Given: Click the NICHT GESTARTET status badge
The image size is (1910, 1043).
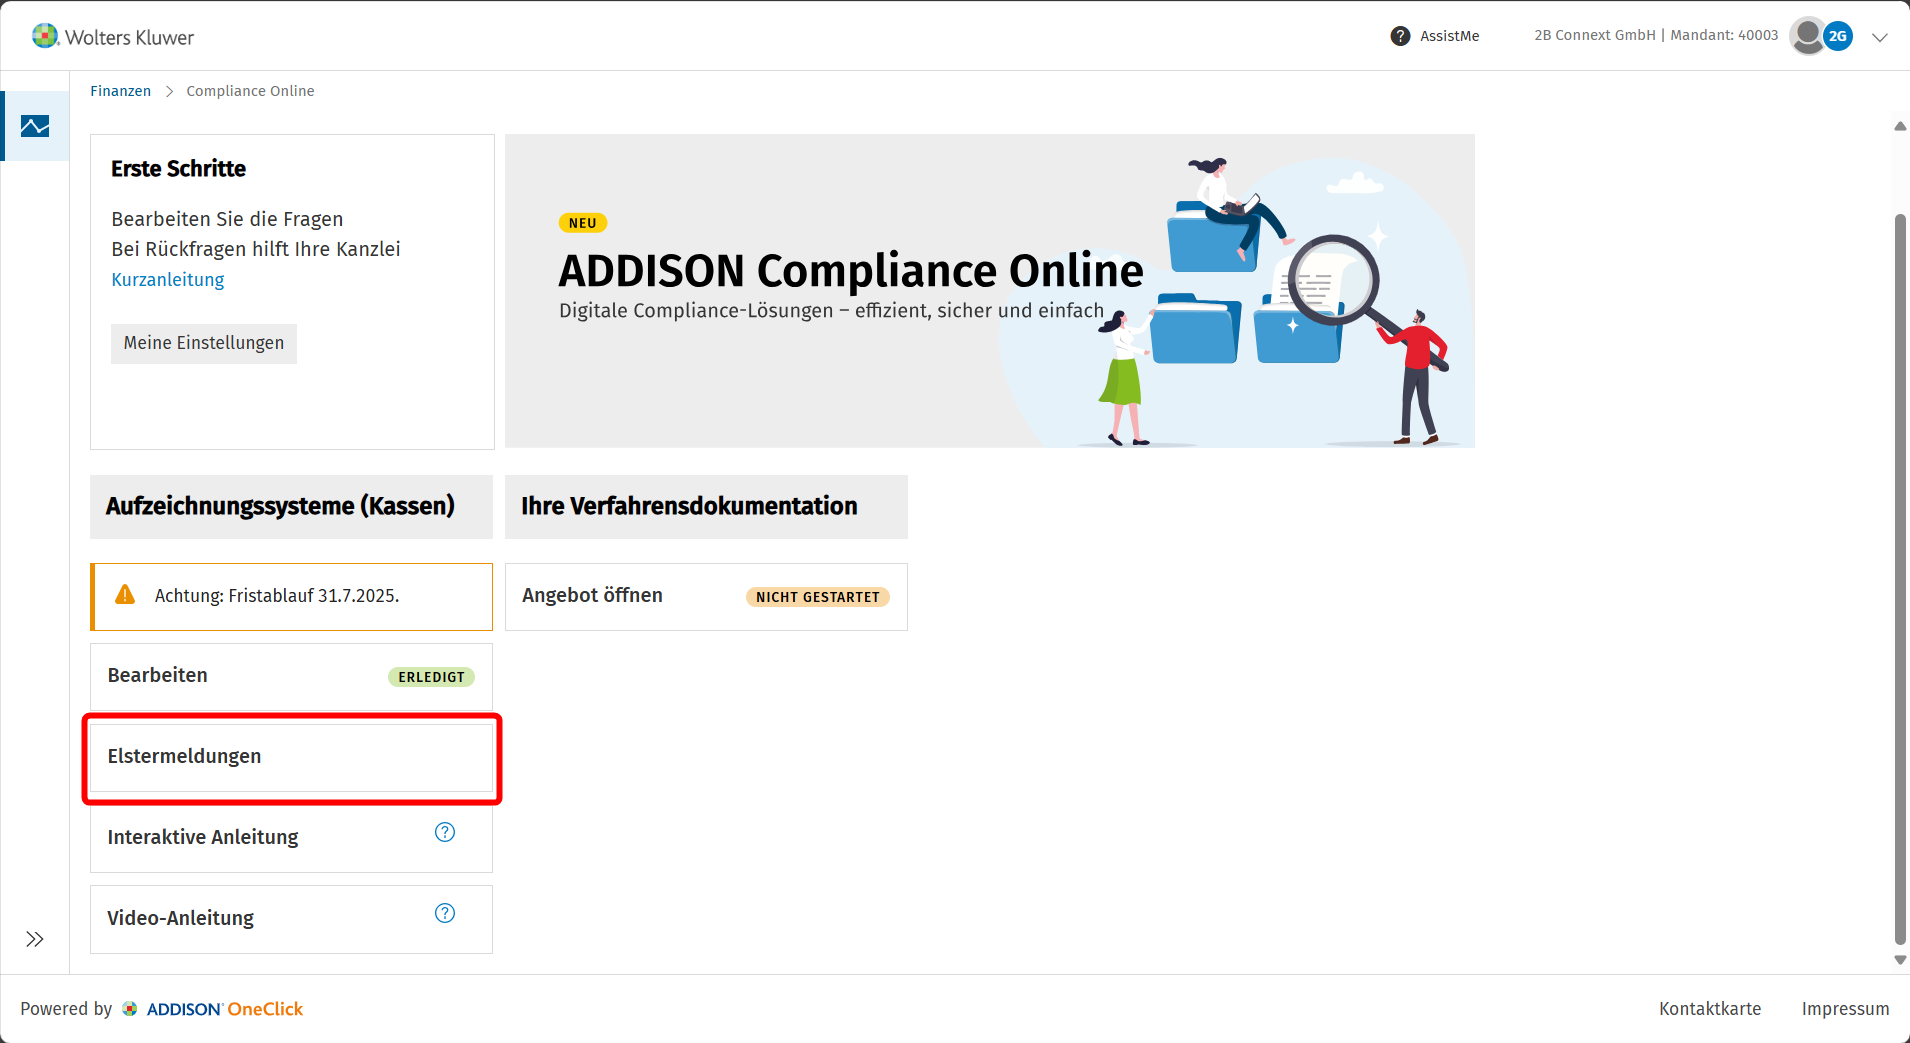Looking at the screenshot, I should 818,597.
